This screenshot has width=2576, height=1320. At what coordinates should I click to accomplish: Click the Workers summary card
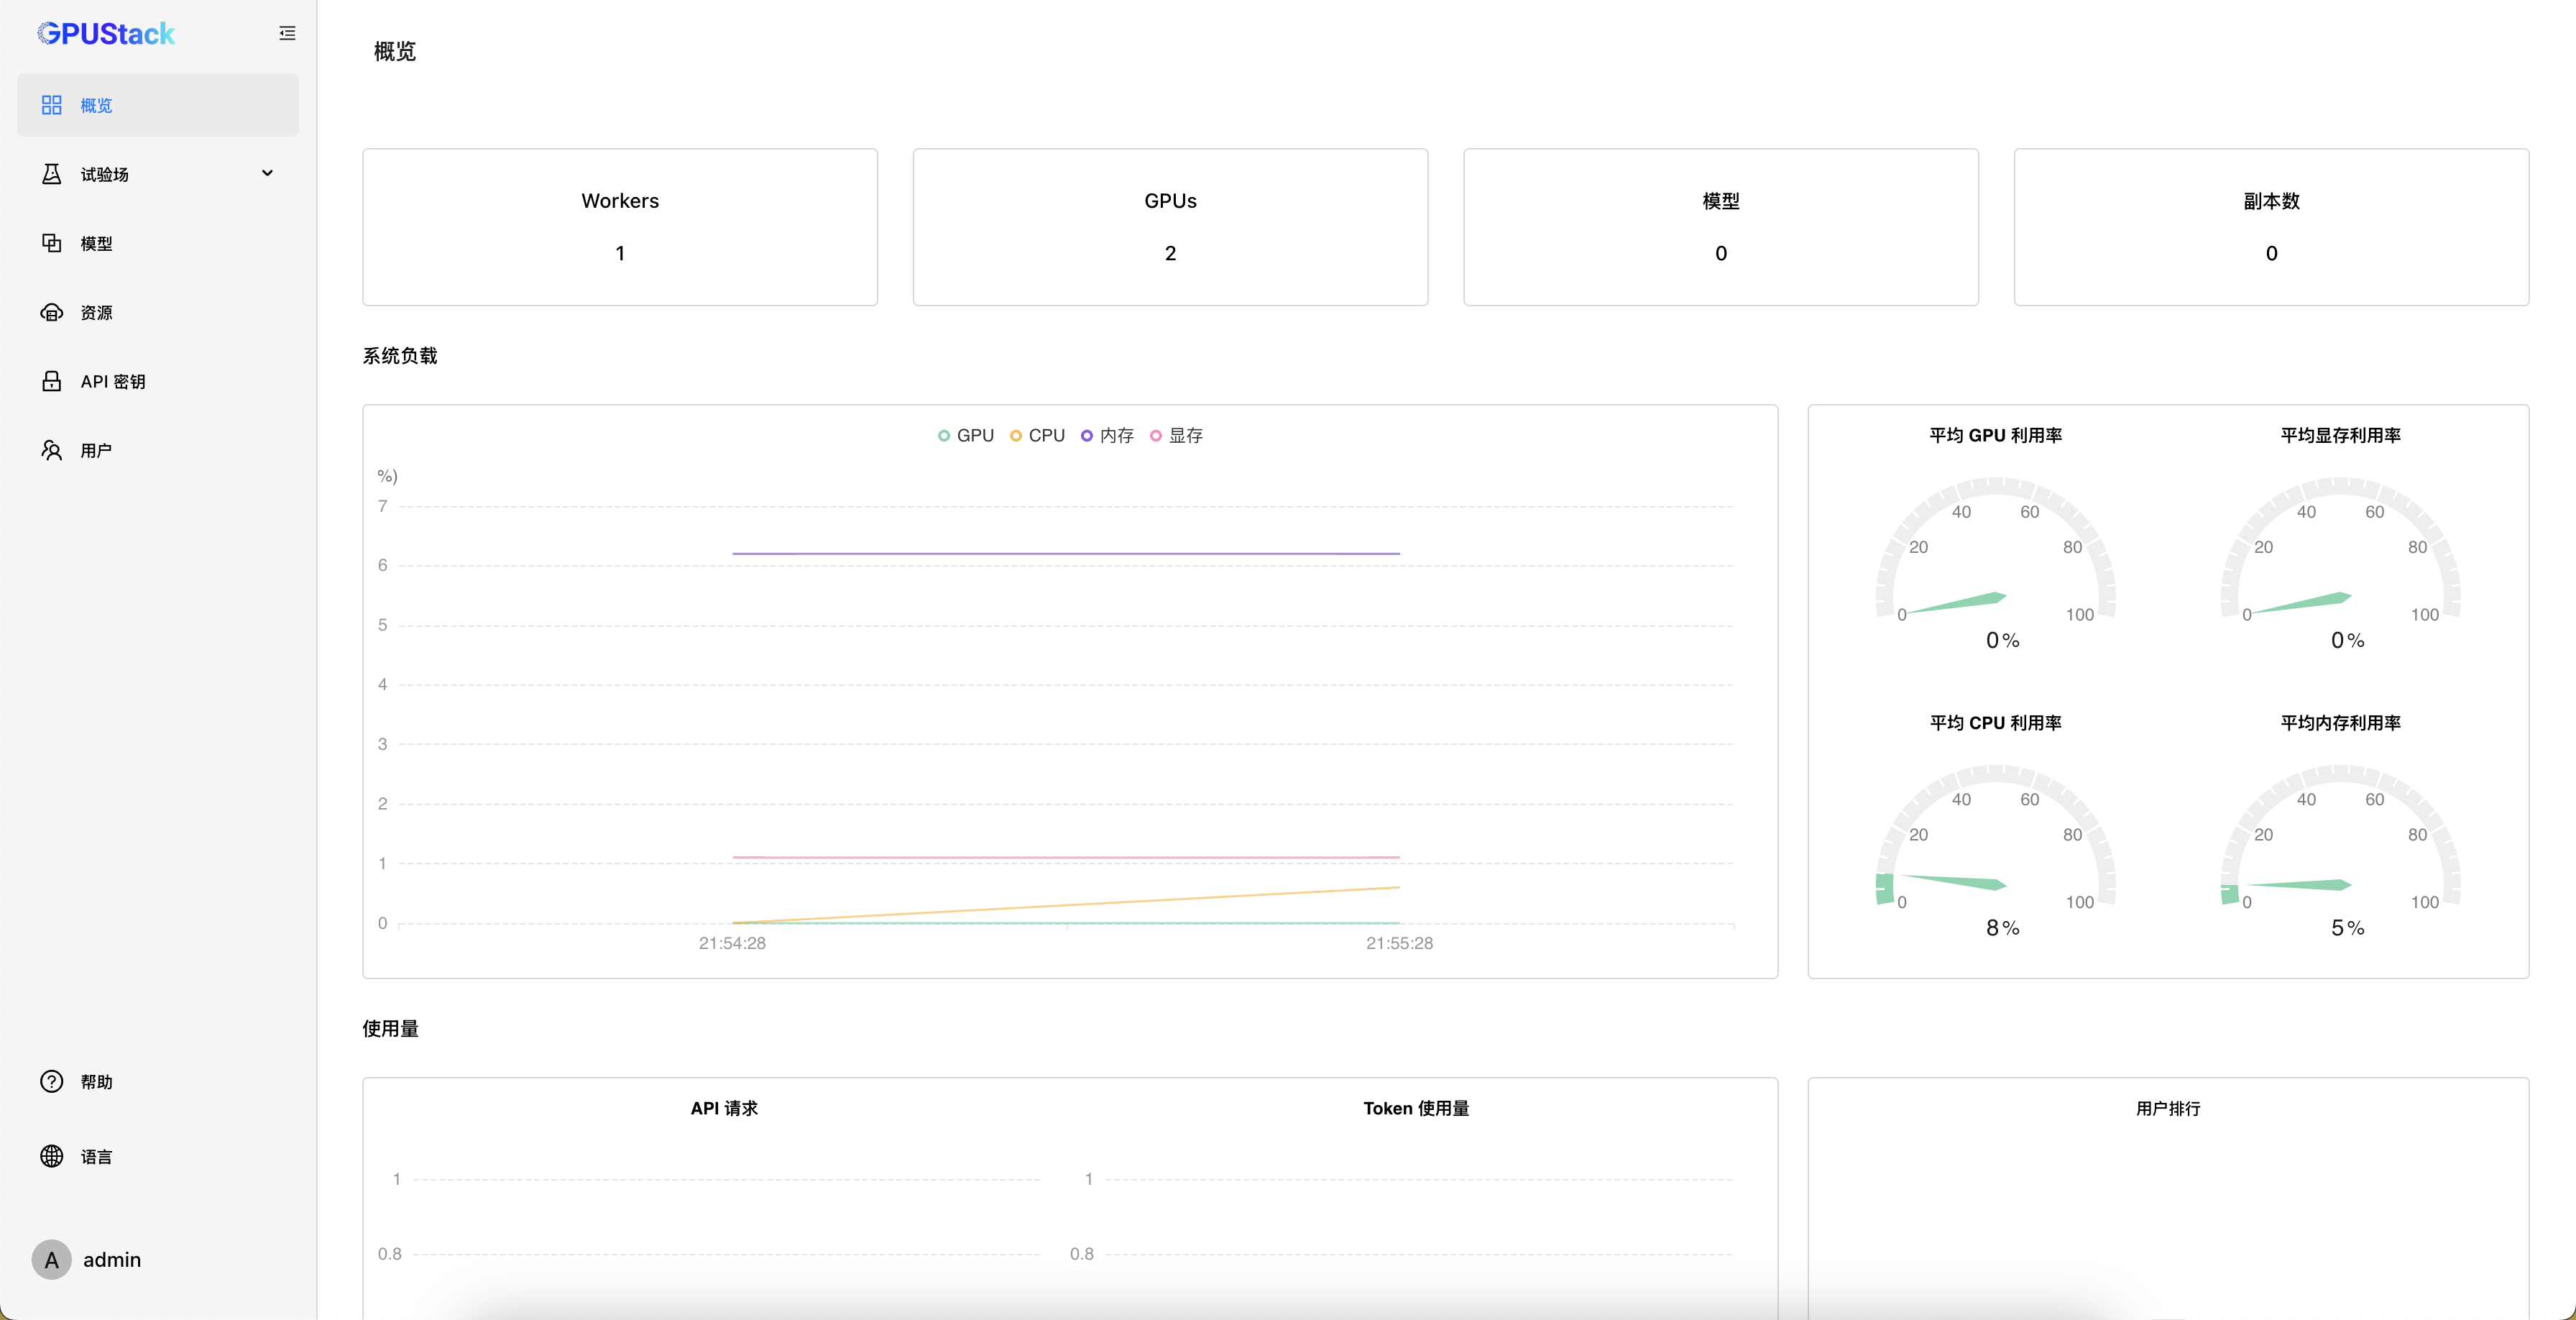619,227
